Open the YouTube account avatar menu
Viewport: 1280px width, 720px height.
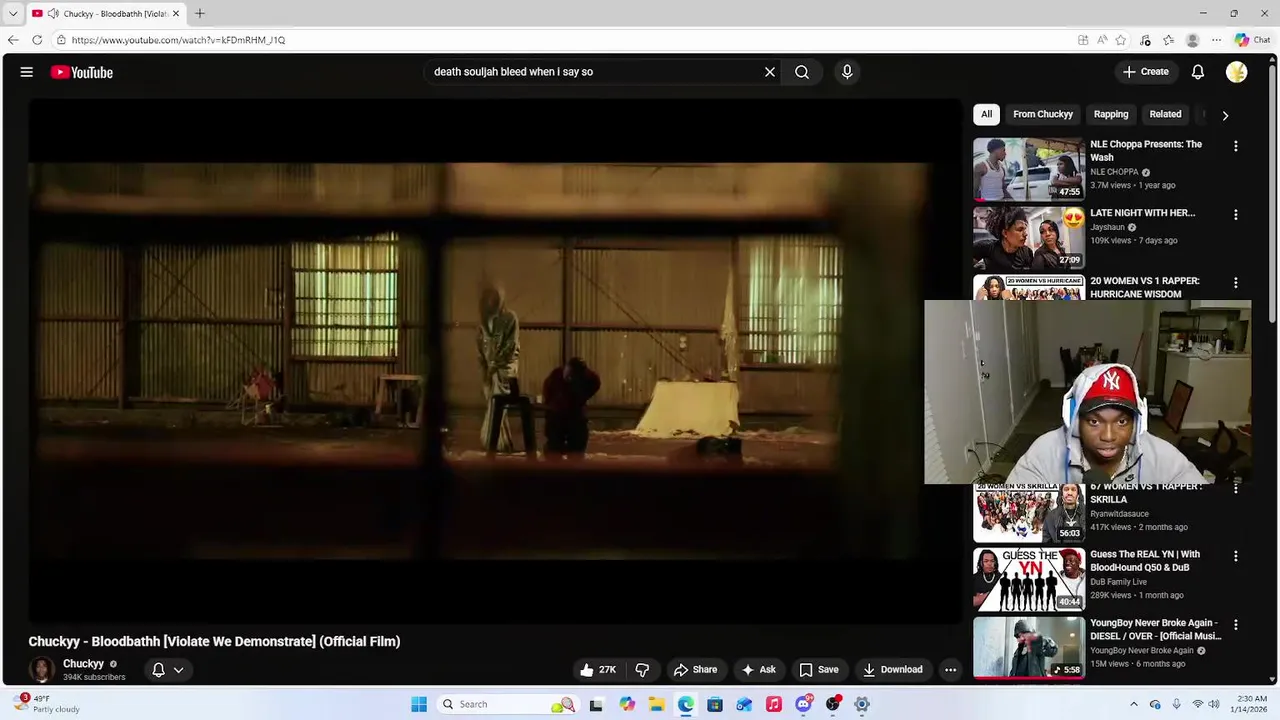1237,72
